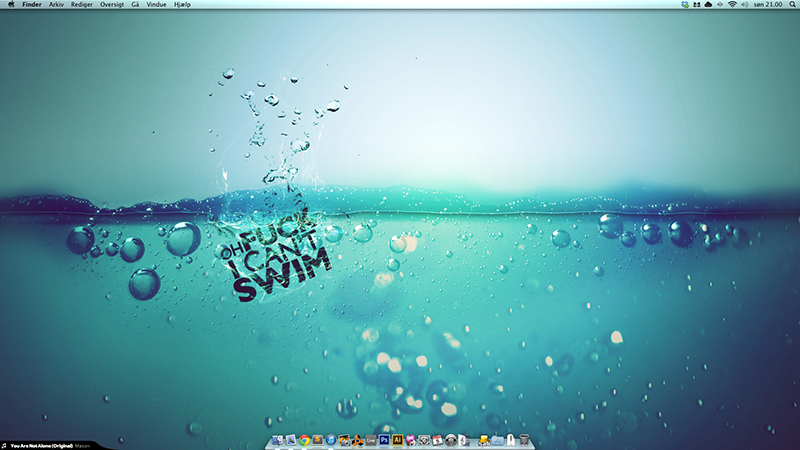800x450 pixels.
Task: Open the Oversigt menu
Action: pyautogui.click(x=112, y=4)
